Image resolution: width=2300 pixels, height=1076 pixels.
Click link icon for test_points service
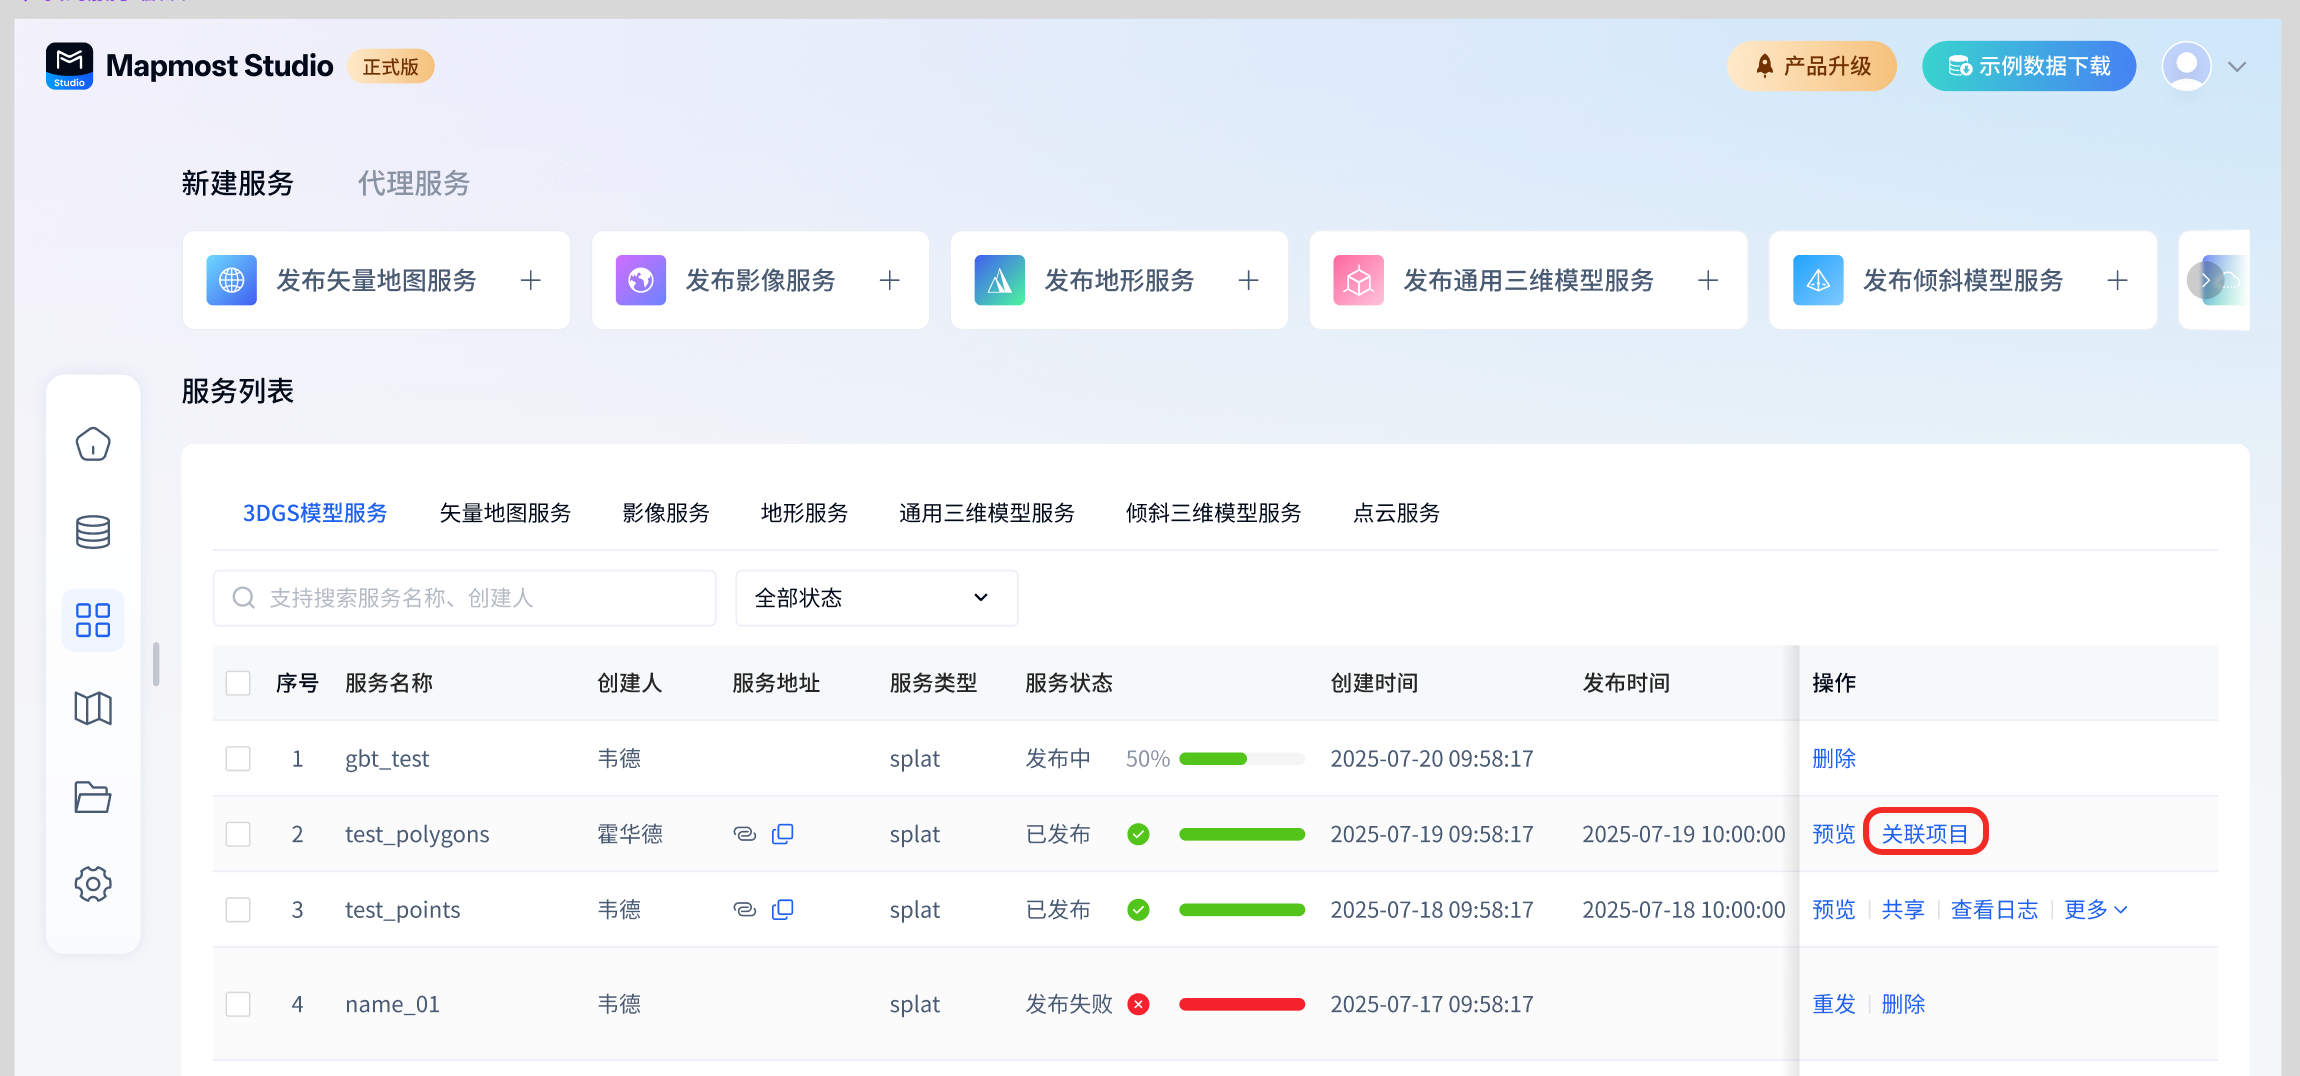coord(744,910)
